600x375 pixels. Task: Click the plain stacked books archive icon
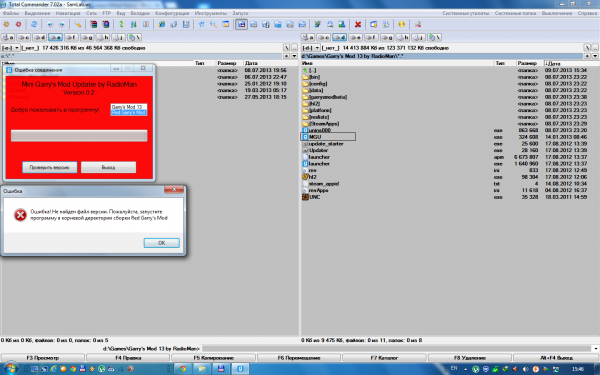point(93,24)
